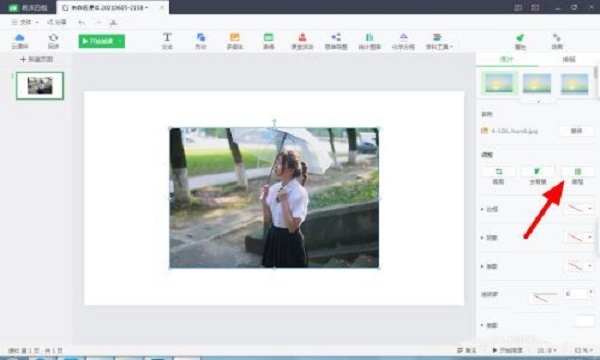600x360 pixels.
Task: Open the zoom percentage dropdown
Action: [x=584, y=350]
